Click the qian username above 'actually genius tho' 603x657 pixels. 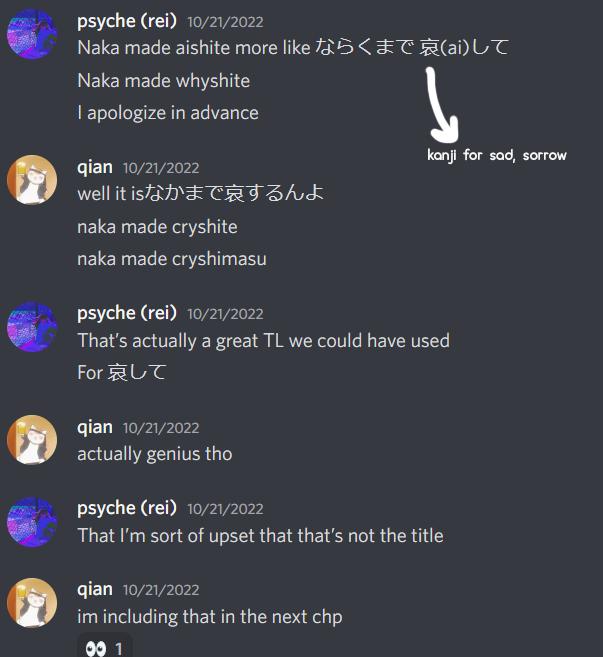[x=95, y=427]
